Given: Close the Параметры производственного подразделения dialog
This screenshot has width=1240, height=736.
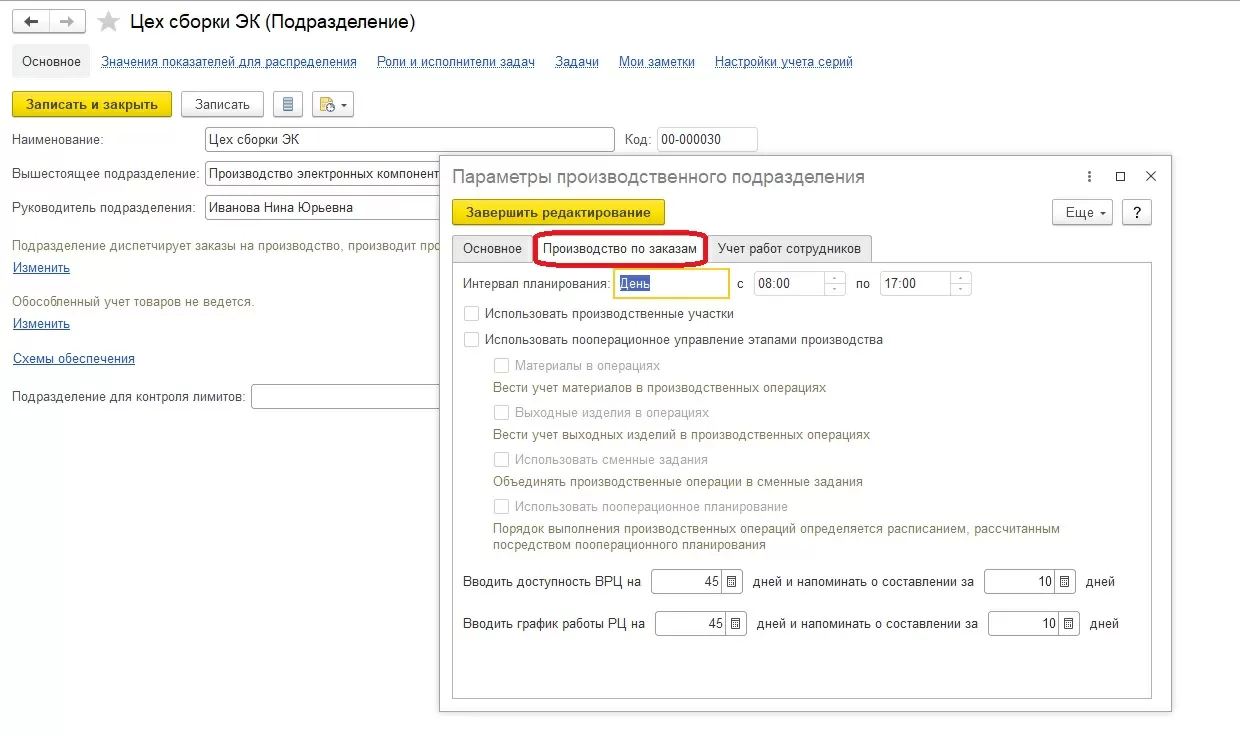Looking at the screenshot, I should click(1150, 176).
